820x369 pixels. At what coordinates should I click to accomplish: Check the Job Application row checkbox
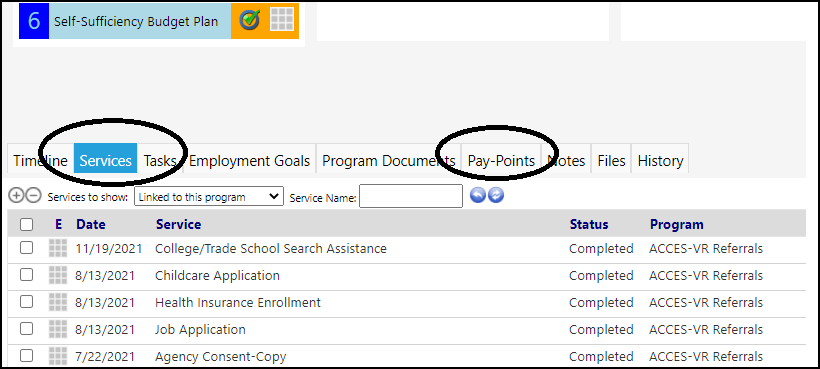(26, 329)
